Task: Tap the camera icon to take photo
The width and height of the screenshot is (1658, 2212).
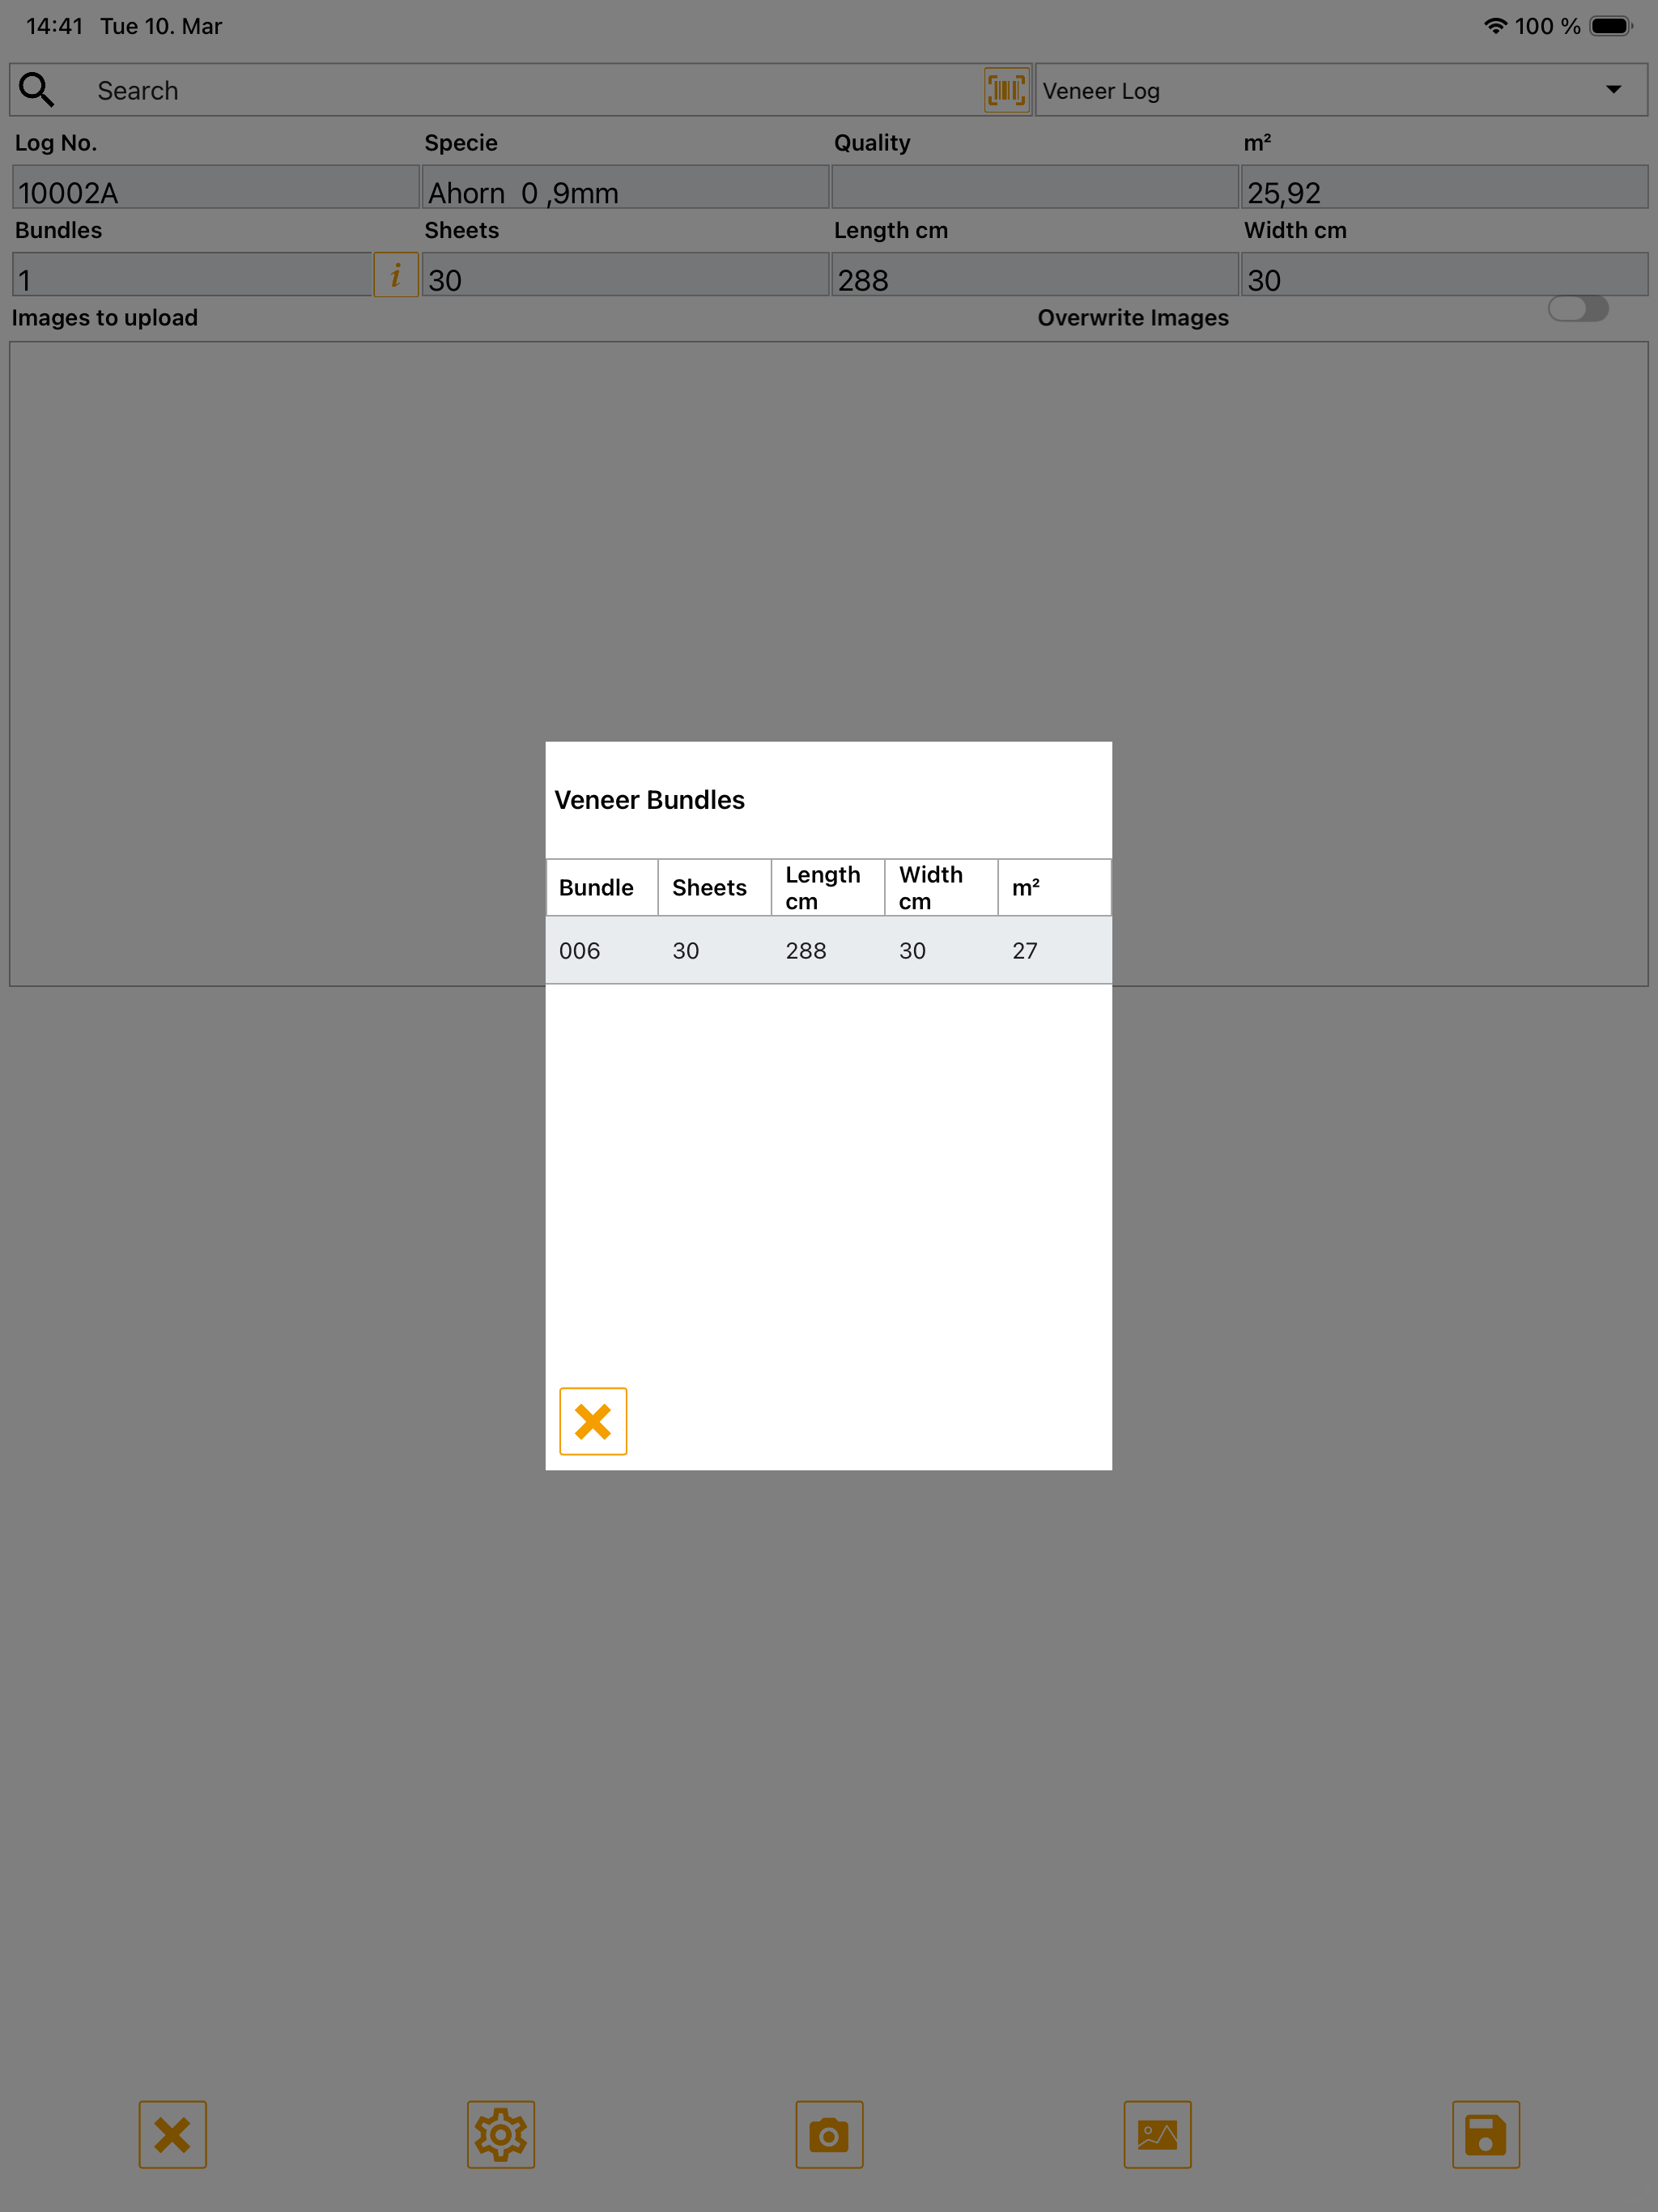Action: point(829,2134)
